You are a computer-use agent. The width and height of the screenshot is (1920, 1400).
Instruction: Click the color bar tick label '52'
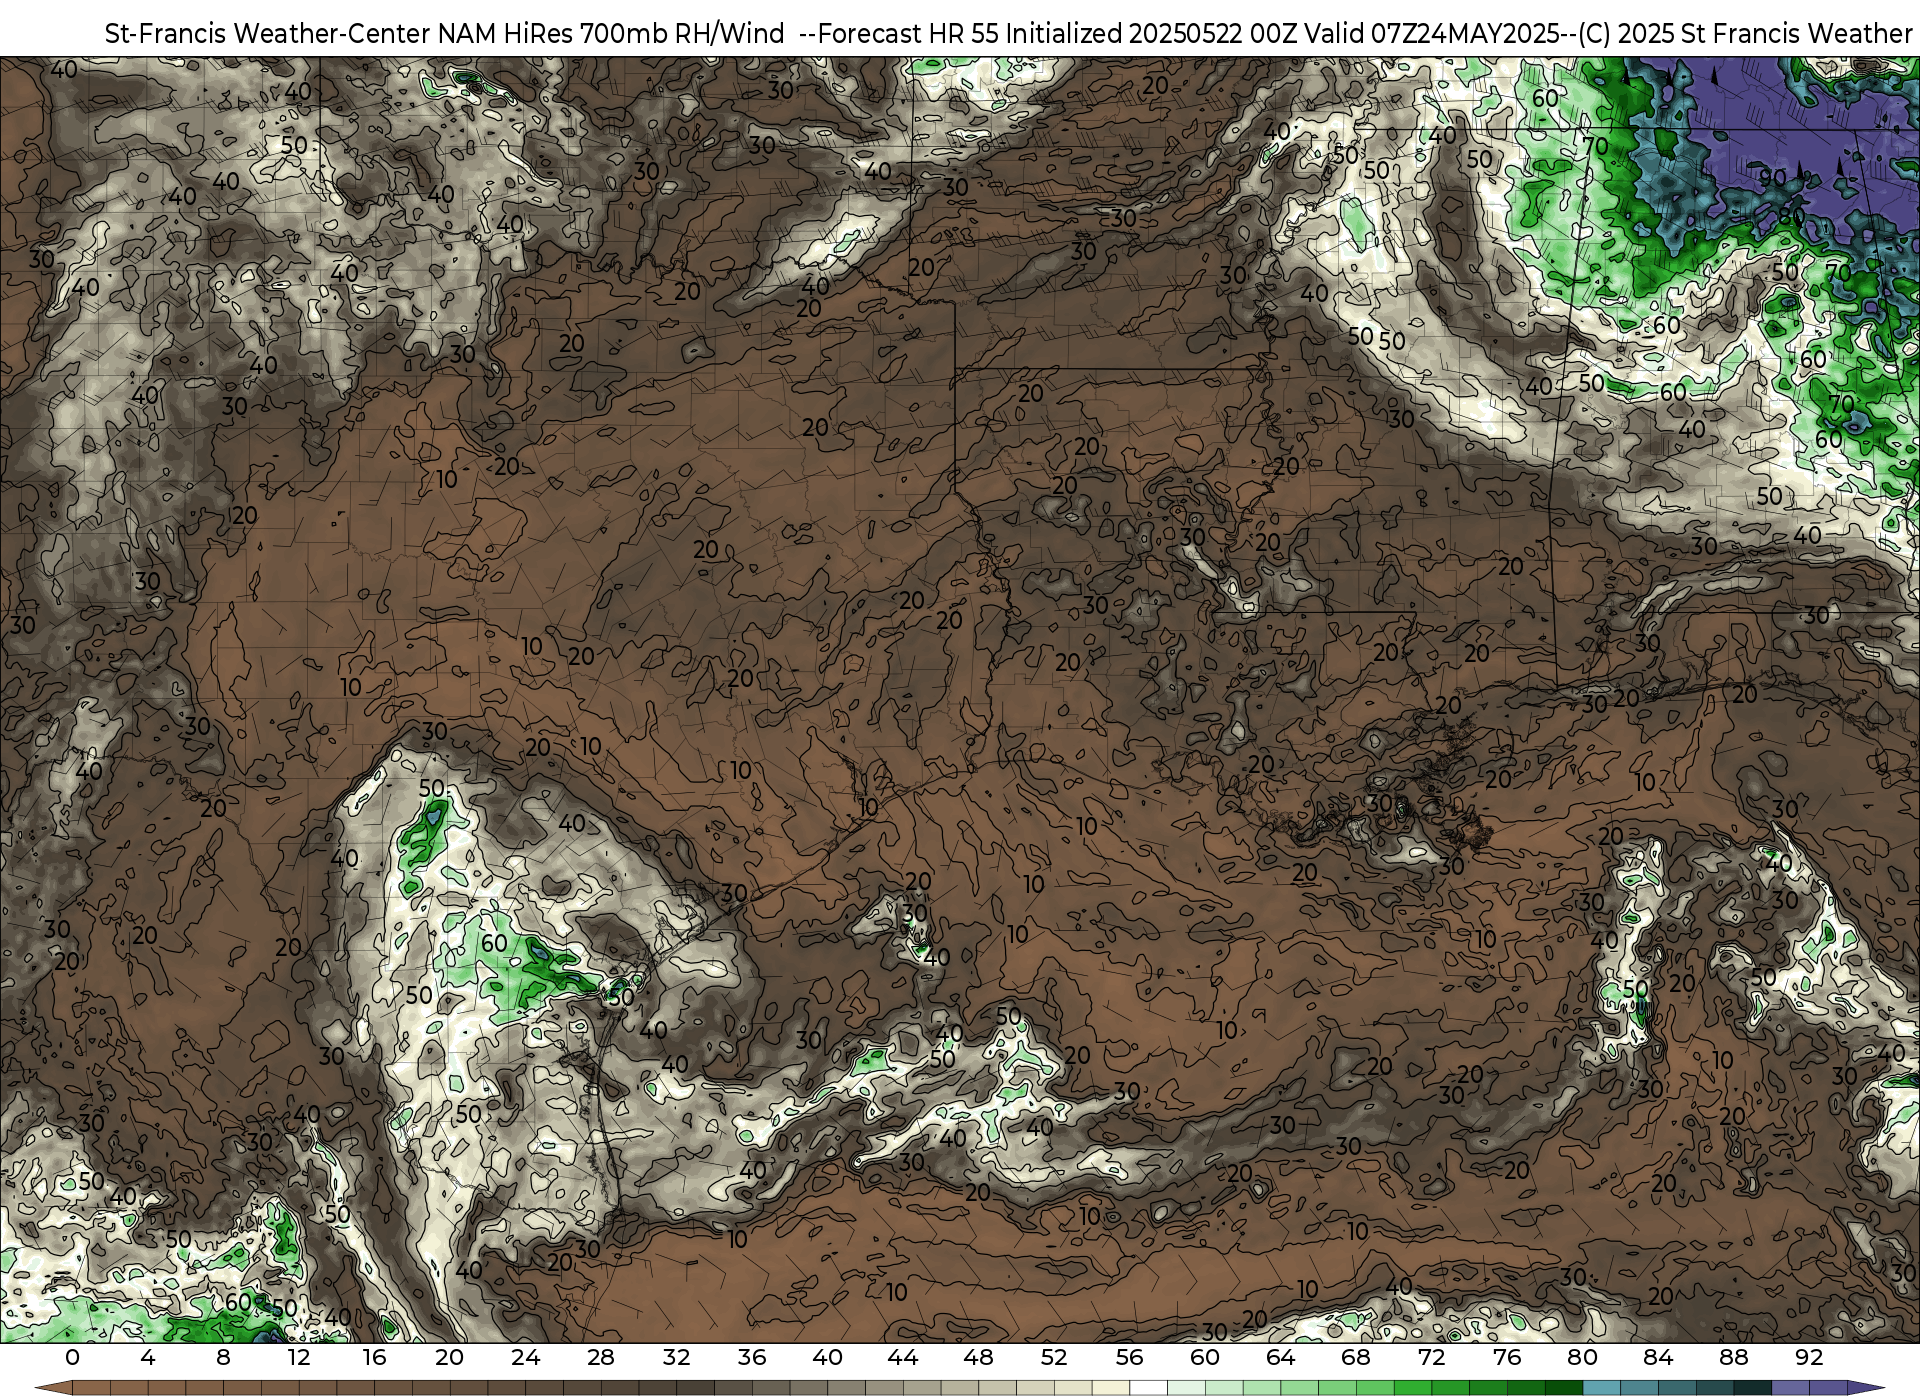coord(1054,1357)
